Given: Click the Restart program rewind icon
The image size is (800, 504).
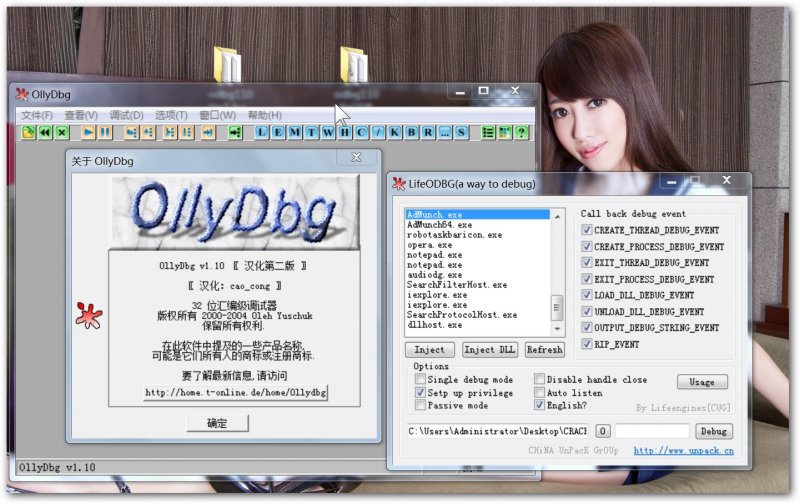Looking at the screenshot, I should (x=45, y=133).
